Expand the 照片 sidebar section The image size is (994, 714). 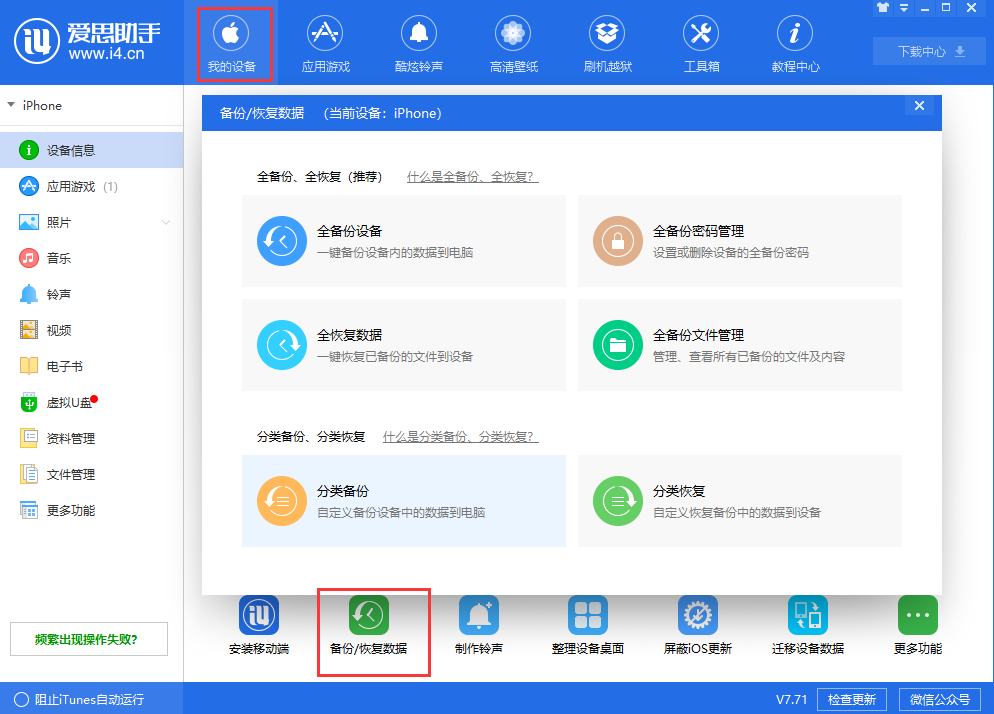[x=165, y=222]
